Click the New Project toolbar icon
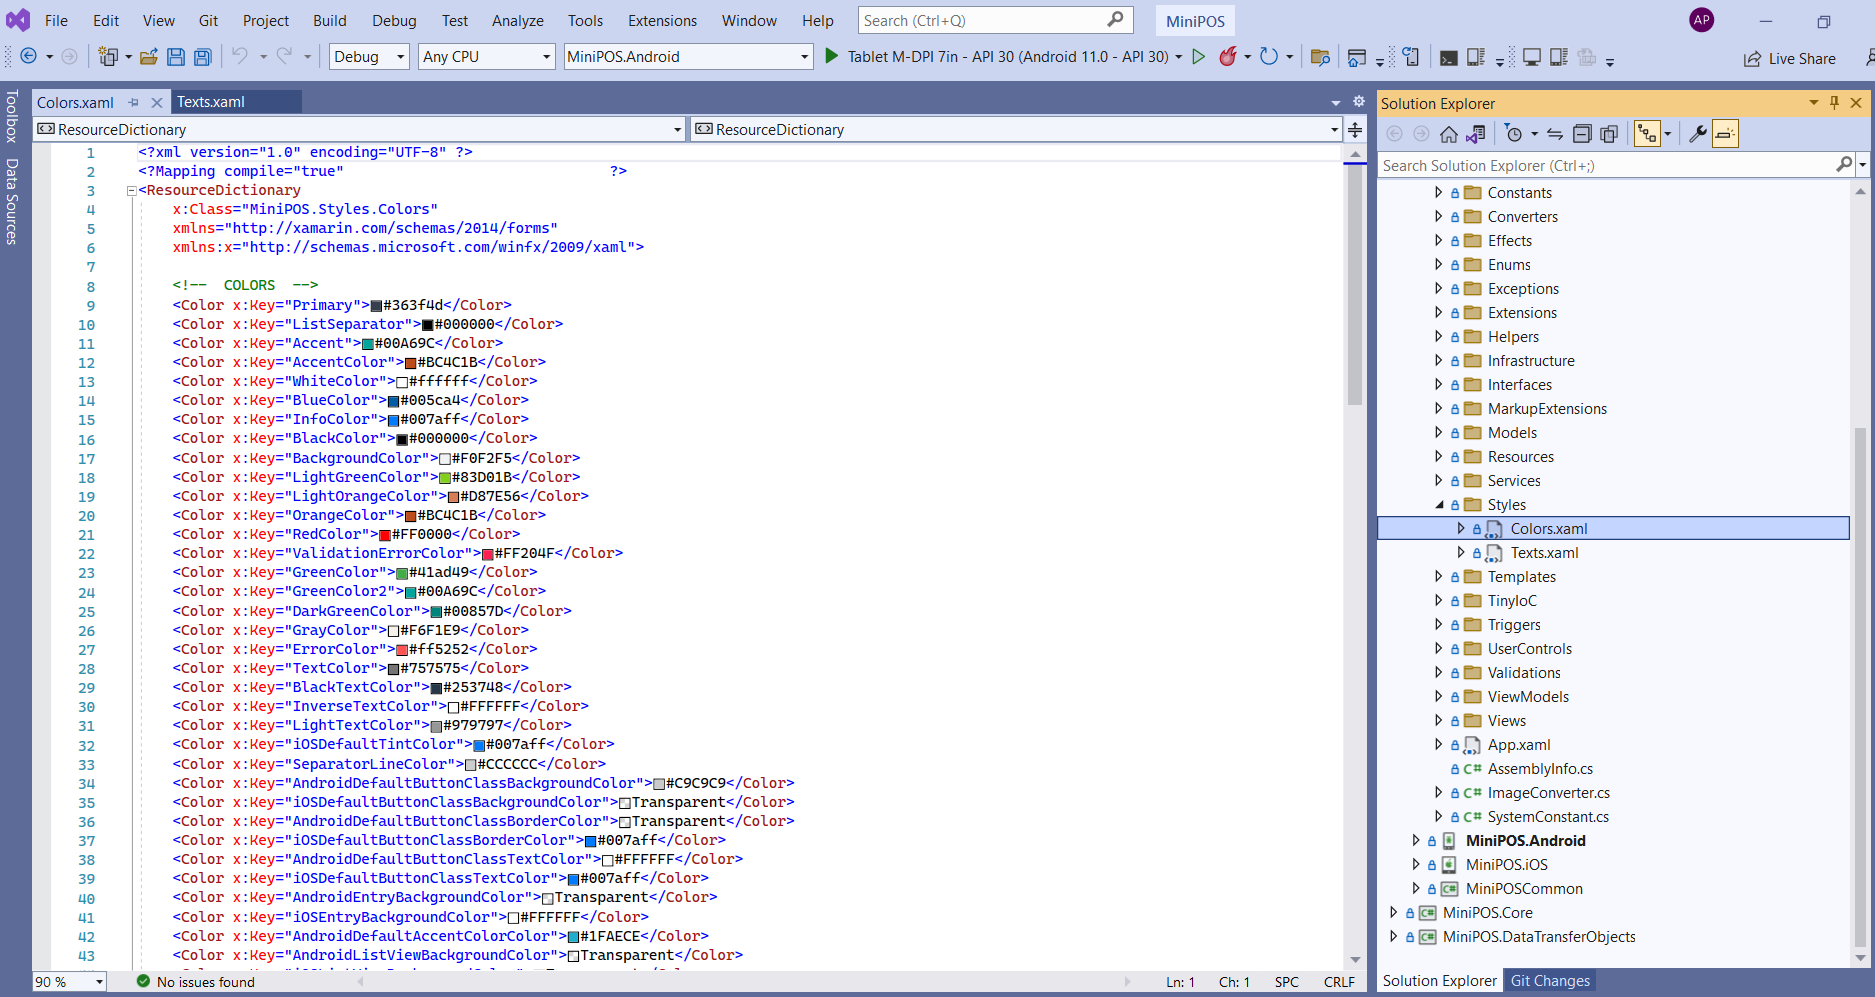 108,57
